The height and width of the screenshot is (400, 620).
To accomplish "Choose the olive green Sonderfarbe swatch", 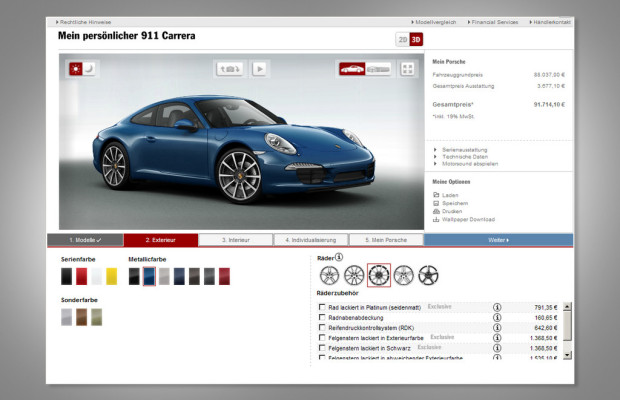I will 96,317.
